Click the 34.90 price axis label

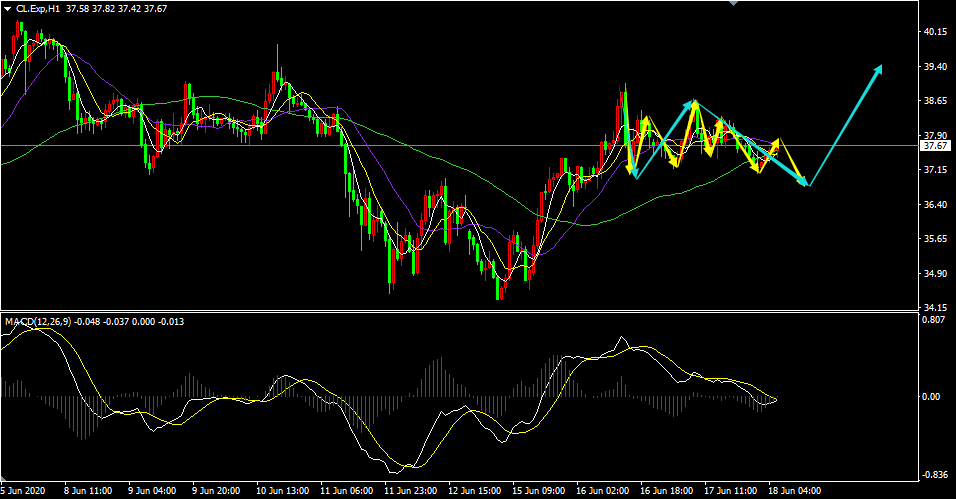(x=936, y=273)
